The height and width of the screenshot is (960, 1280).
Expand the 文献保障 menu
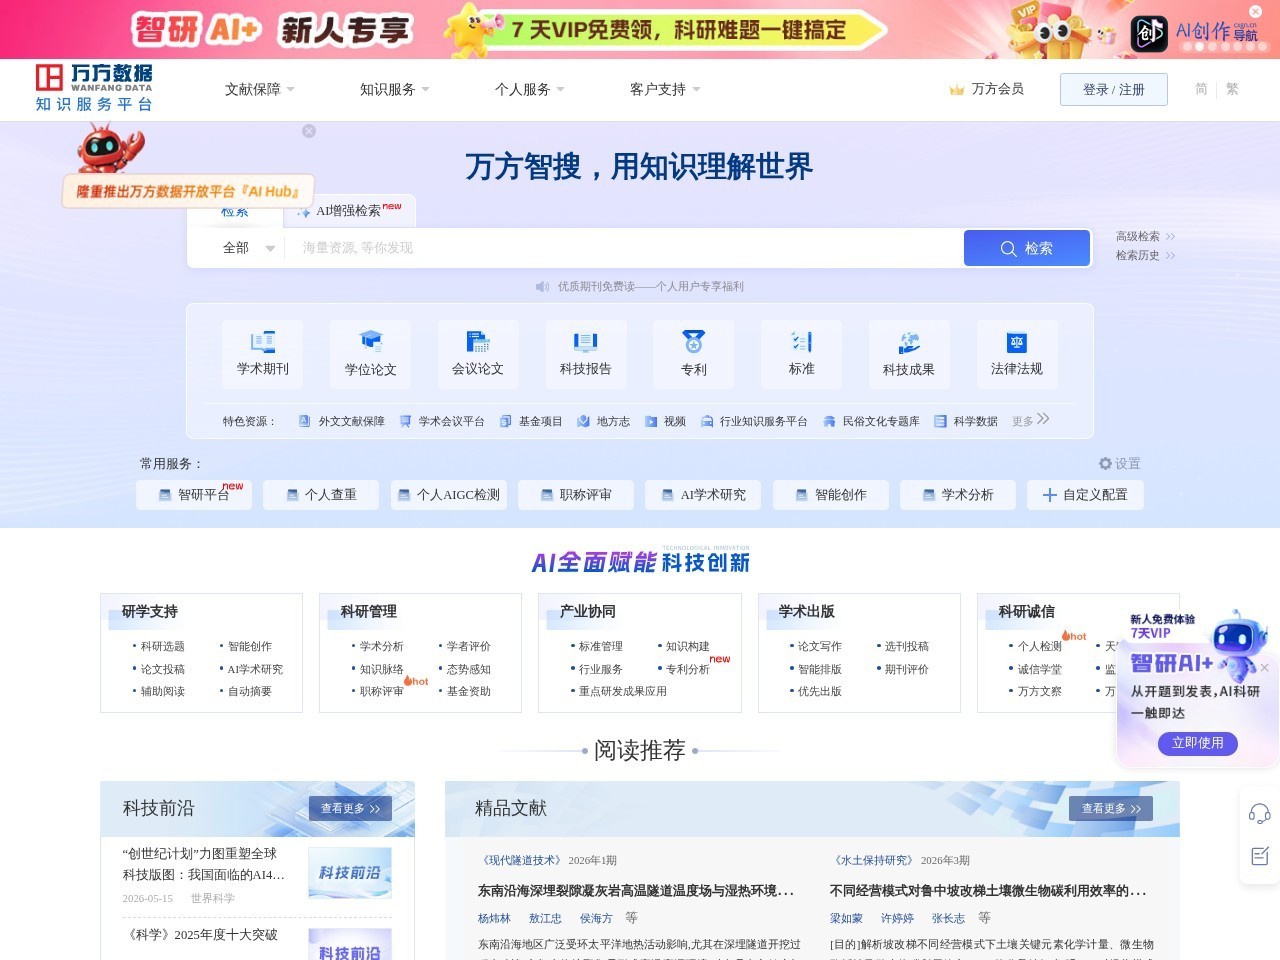point(260,90)
